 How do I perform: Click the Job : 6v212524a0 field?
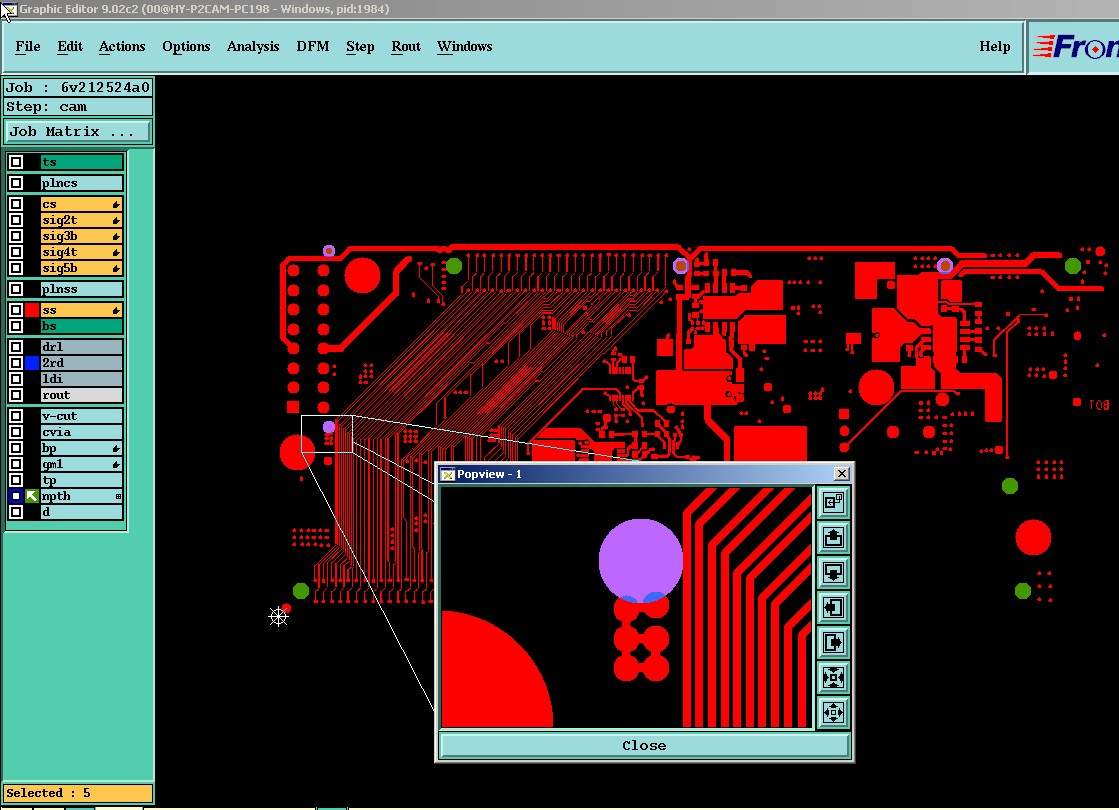click(79, 88)
